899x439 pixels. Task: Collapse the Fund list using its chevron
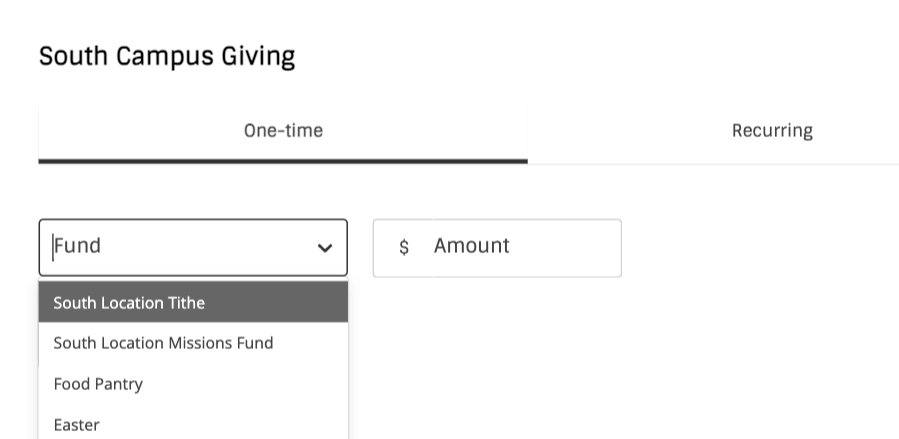(324, 248)
